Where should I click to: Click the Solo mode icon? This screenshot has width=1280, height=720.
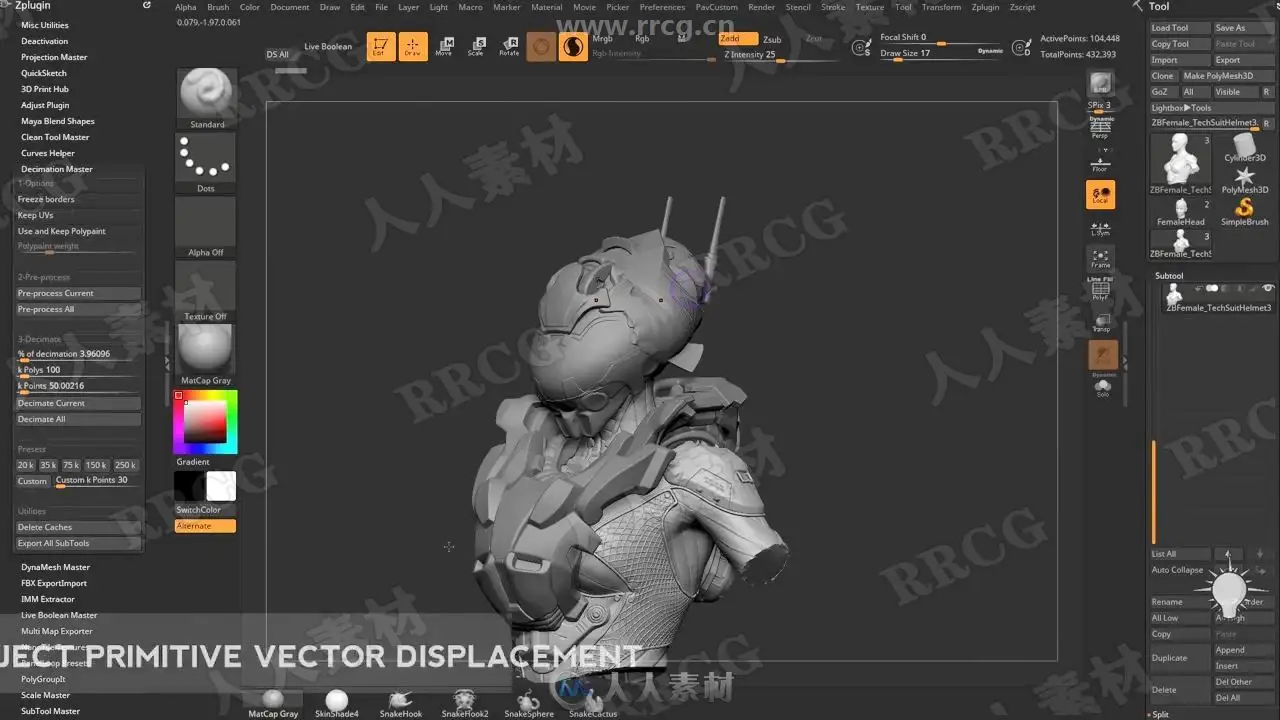1103,387
